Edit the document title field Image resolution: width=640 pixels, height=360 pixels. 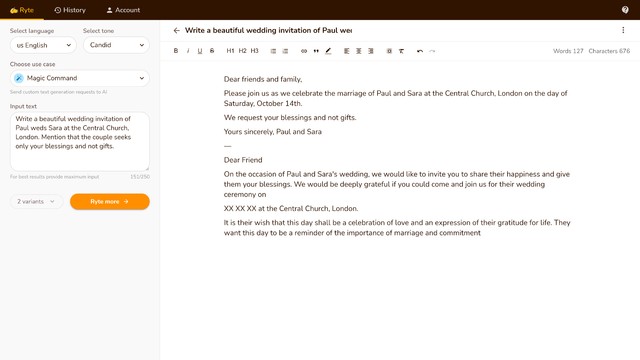click(269, 30)
